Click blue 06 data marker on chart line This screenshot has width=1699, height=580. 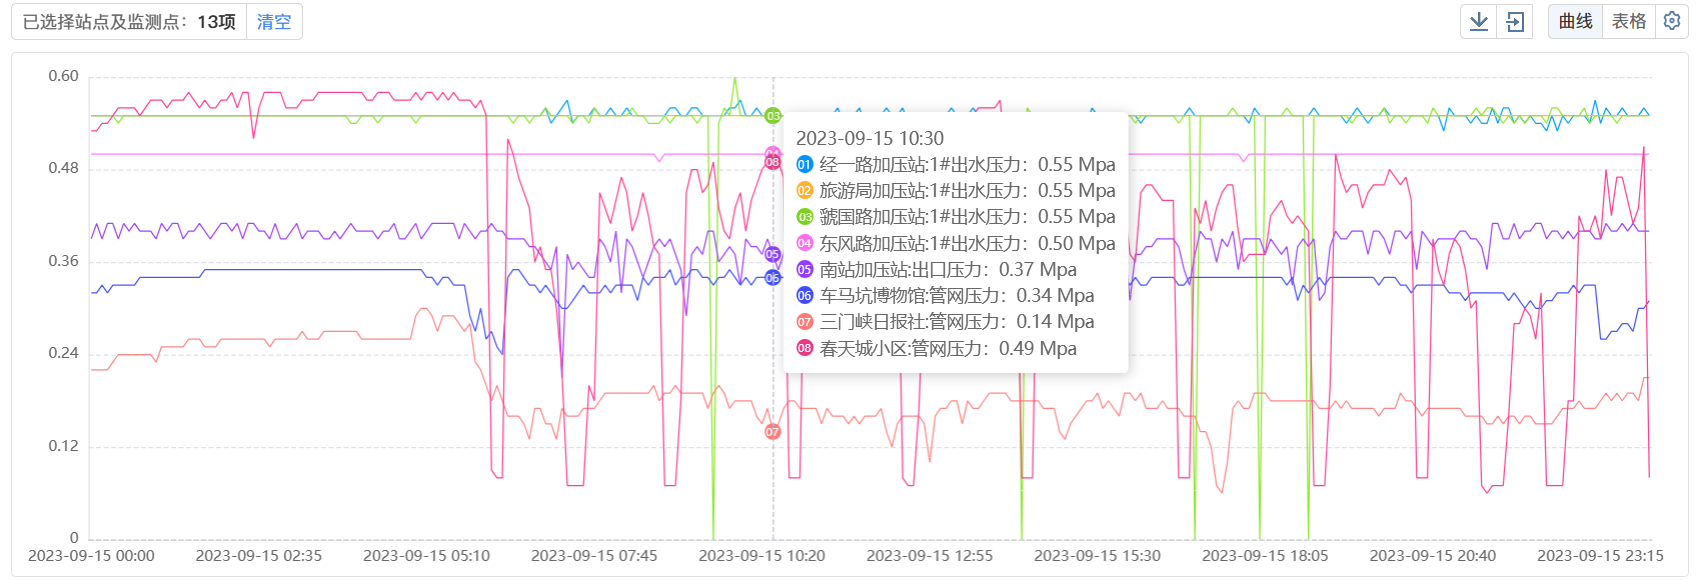click(772, 278)
